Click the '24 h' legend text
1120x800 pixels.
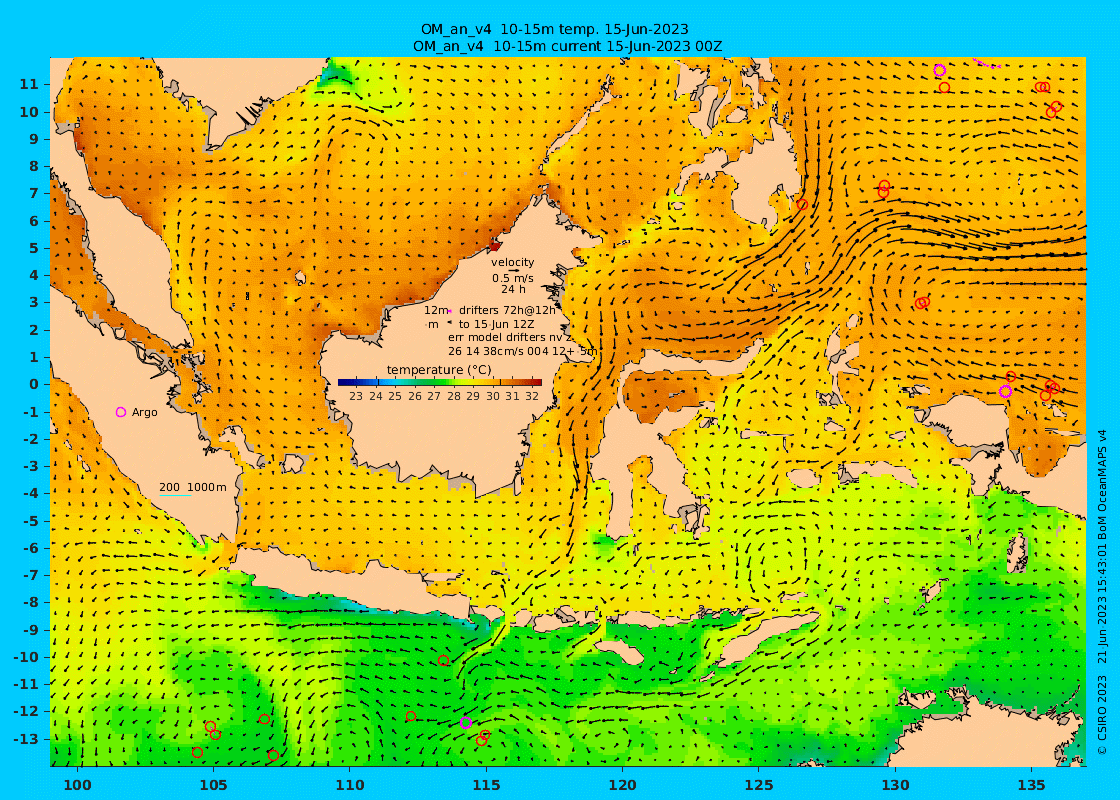coord(513,289)
